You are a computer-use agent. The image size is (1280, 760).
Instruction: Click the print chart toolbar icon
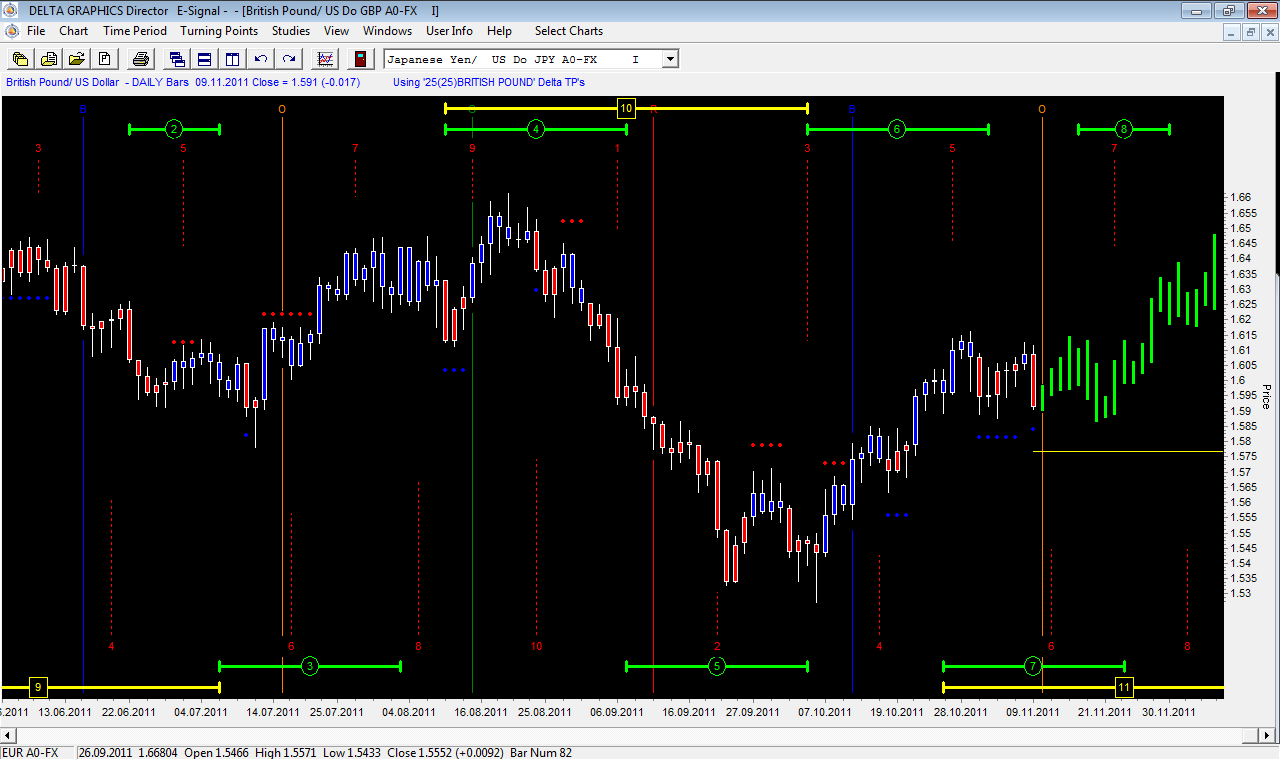coord(141,59)
